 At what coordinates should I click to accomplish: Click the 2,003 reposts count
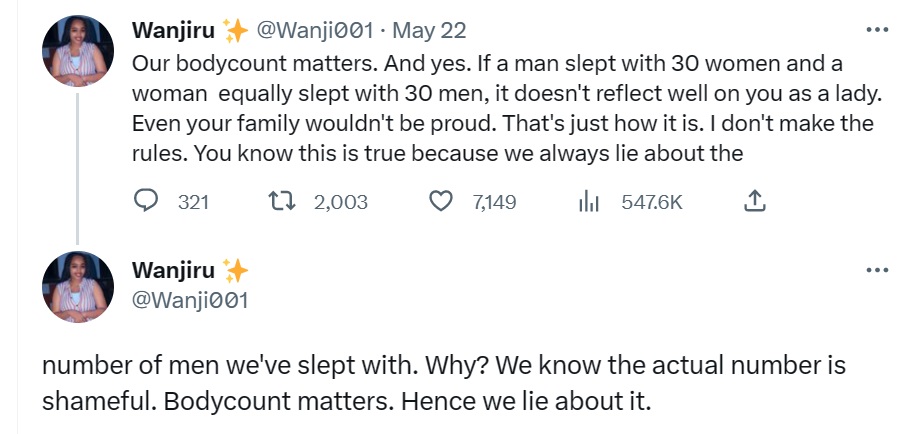coord(341,202)
